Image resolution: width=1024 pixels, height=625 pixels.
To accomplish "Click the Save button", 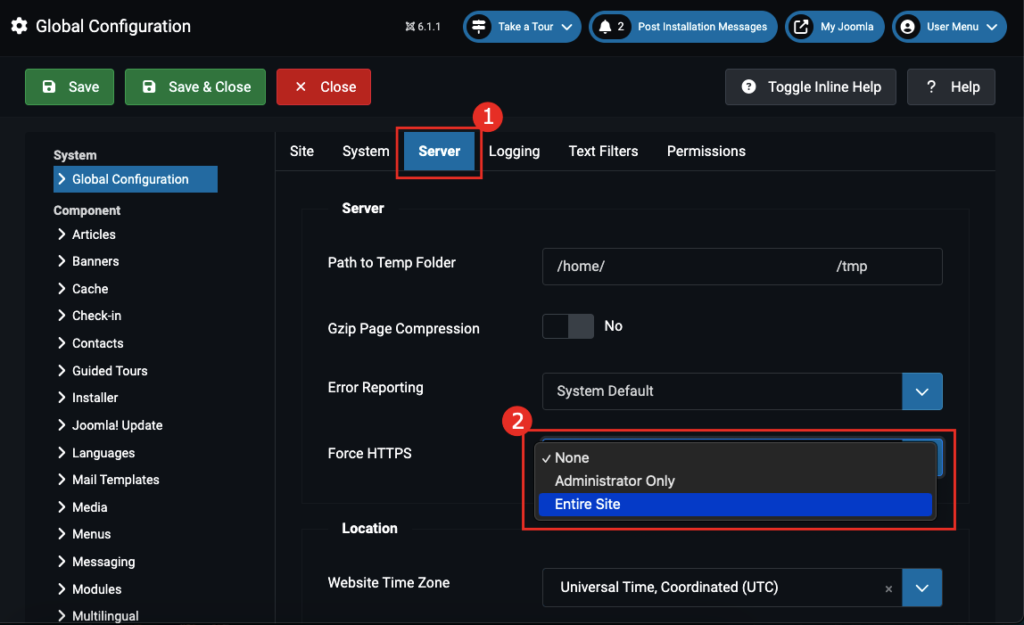I will (x=69, y=87).
